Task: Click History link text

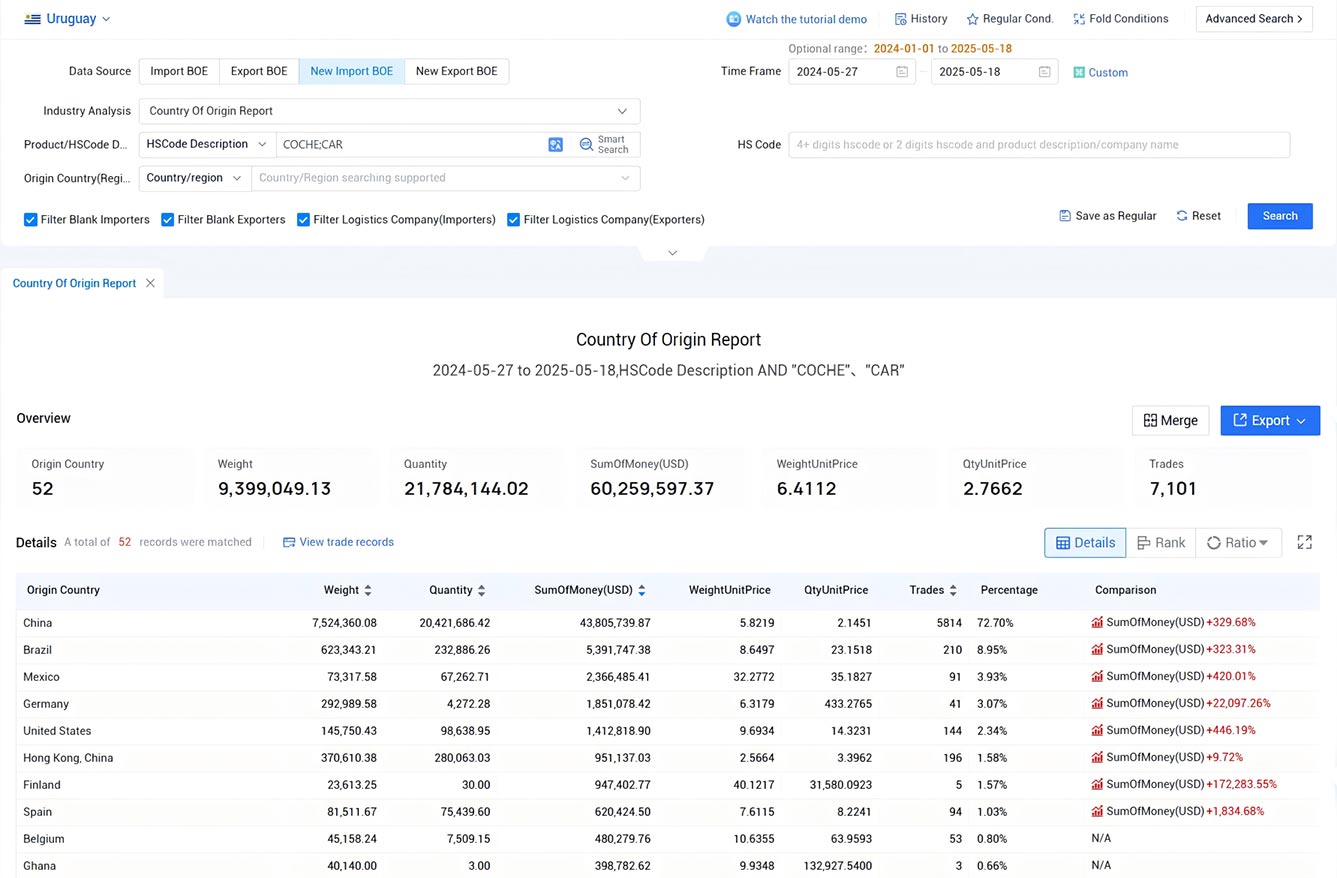Action: (929, 19)
